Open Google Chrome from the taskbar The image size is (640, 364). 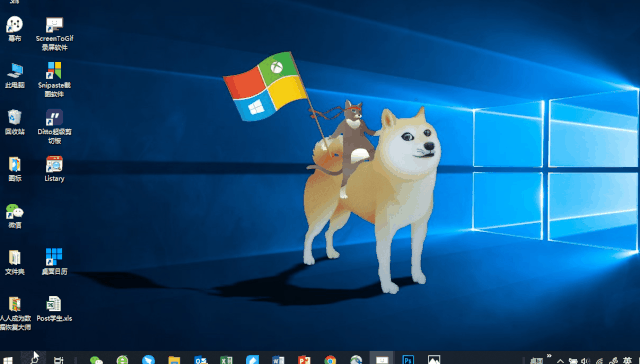click(330, 360)
